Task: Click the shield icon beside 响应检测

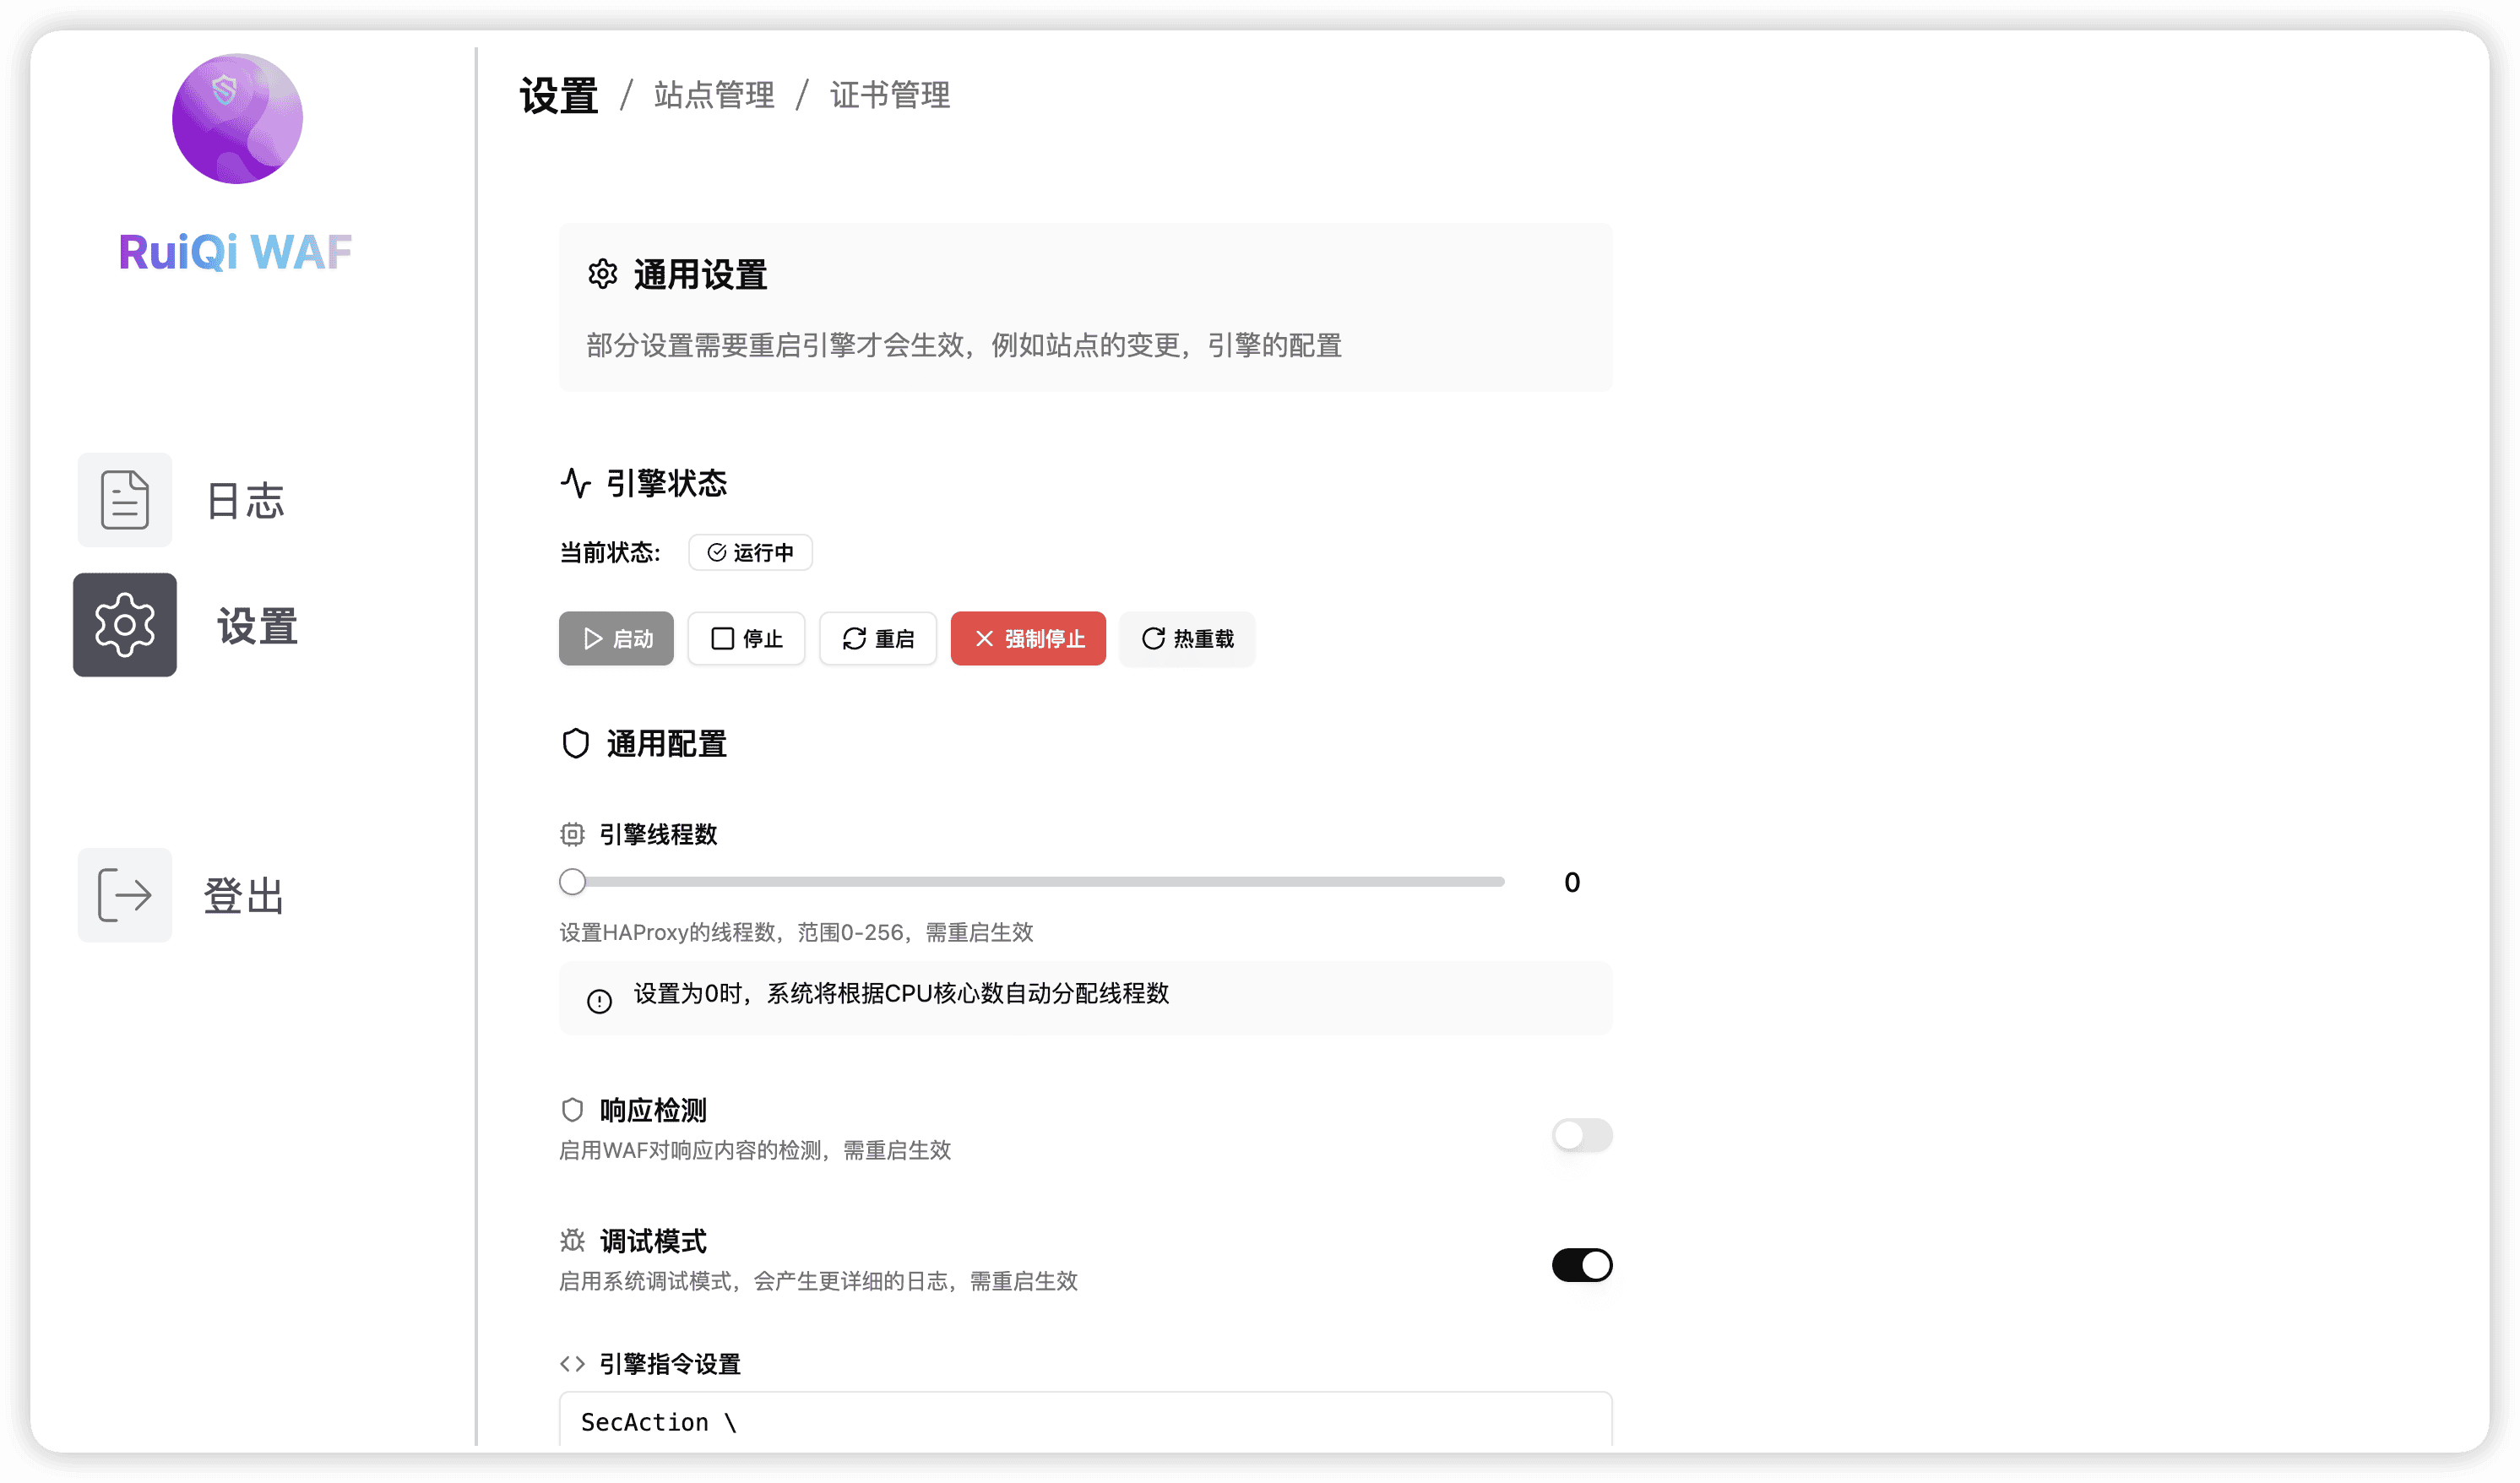Action: (572, 1110)
